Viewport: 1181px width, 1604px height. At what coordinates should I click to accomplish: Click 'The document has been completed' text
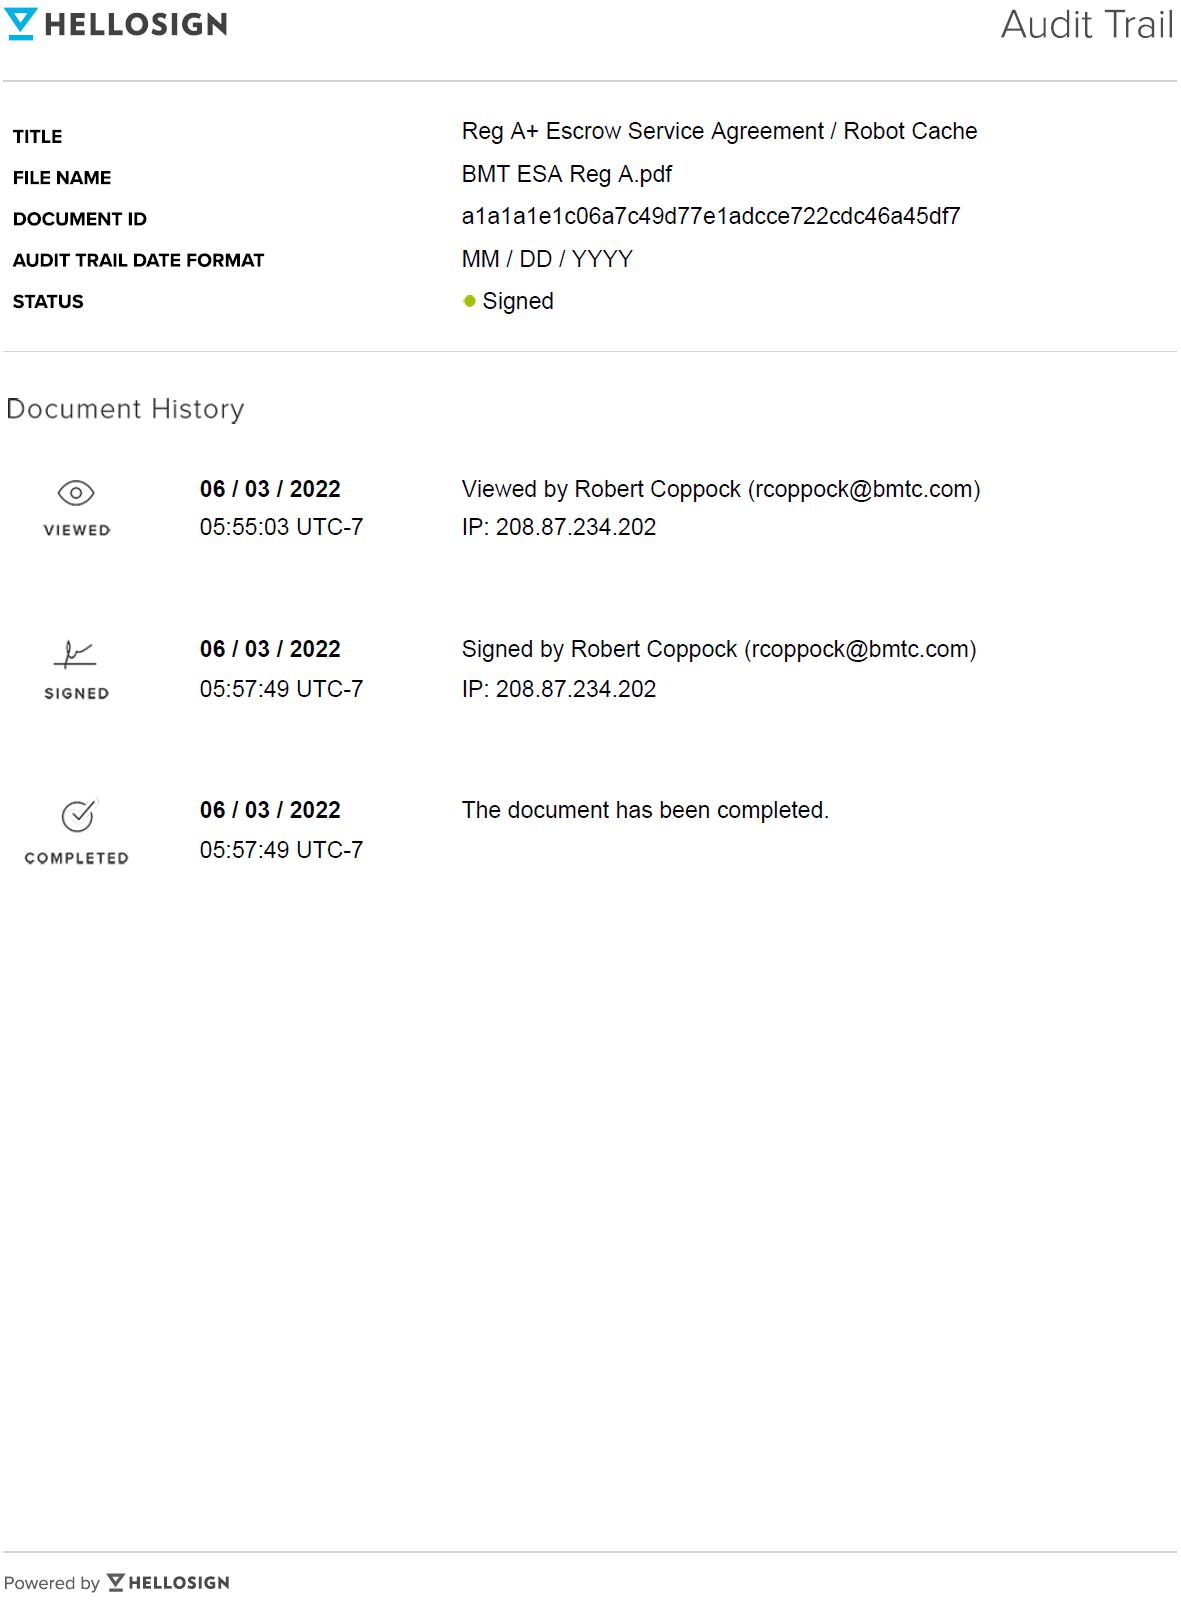[x=645, y=810]
